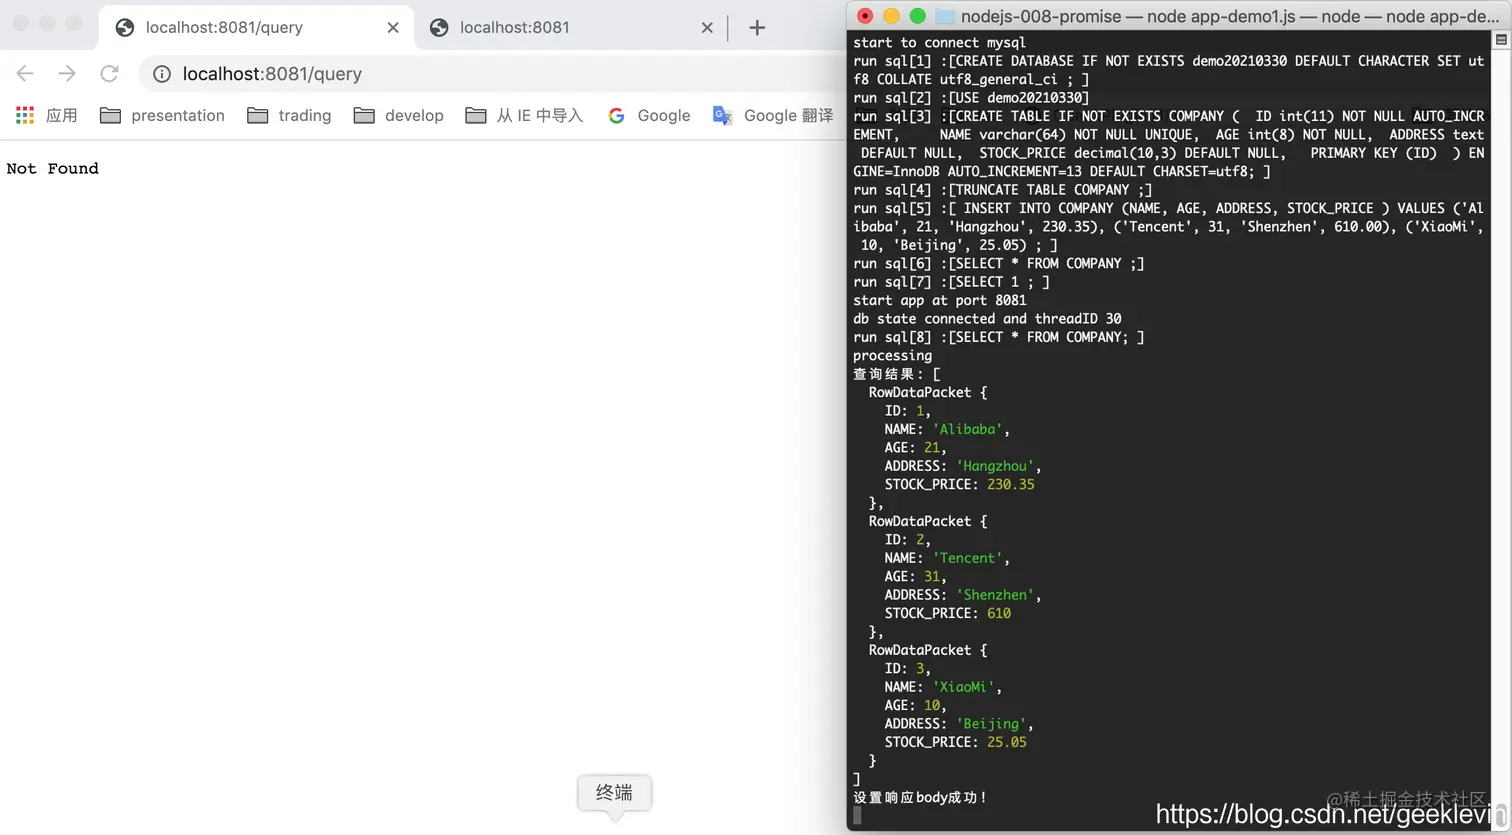Minimize the terminal window with yellow button
1512x835 pixels.
pyautogui.click(x=891, y=16)
